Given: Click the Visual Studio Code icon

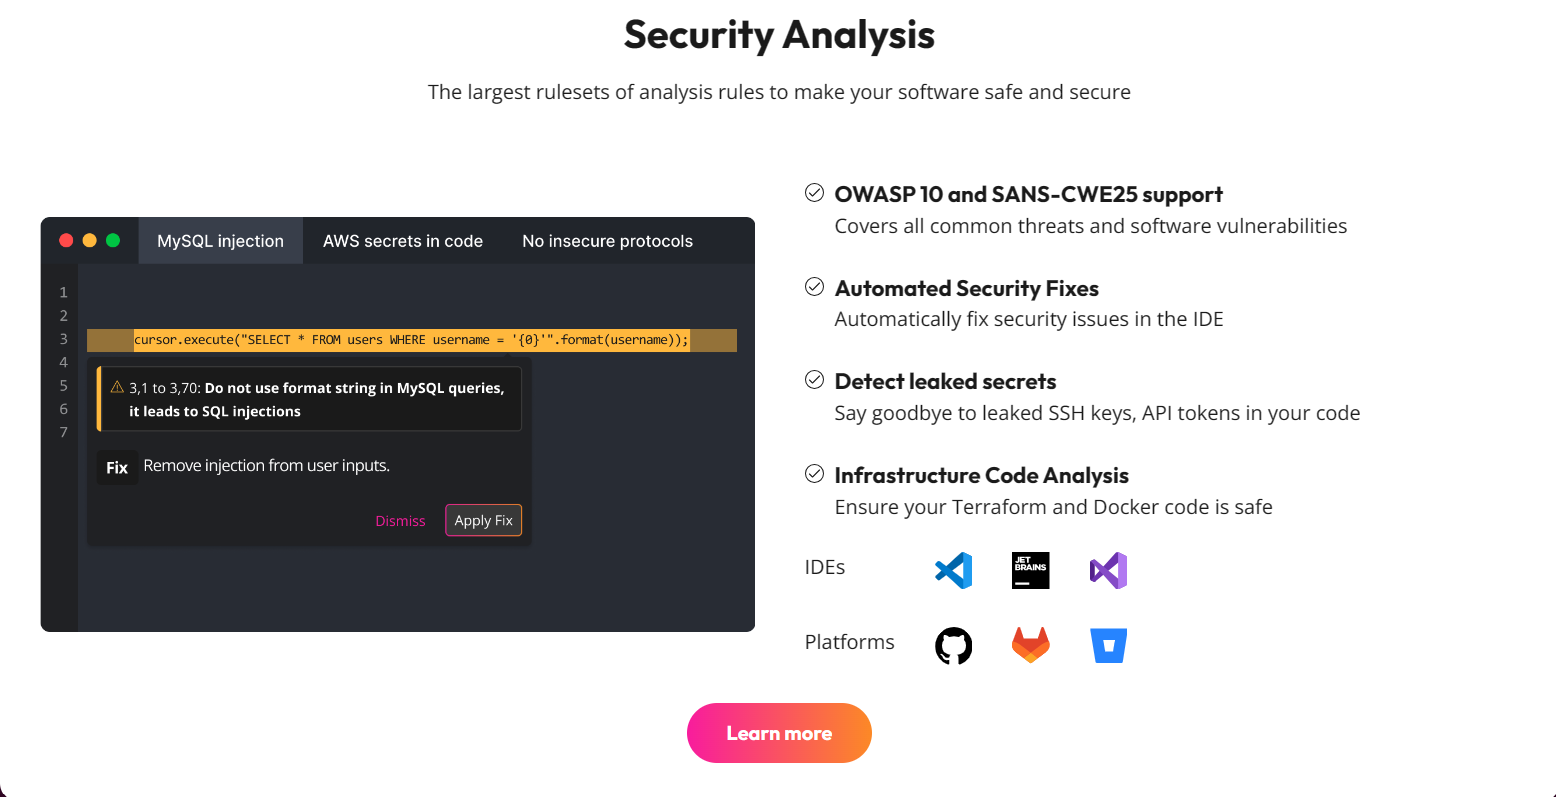Looking at the screenshot, I should 953,570.
